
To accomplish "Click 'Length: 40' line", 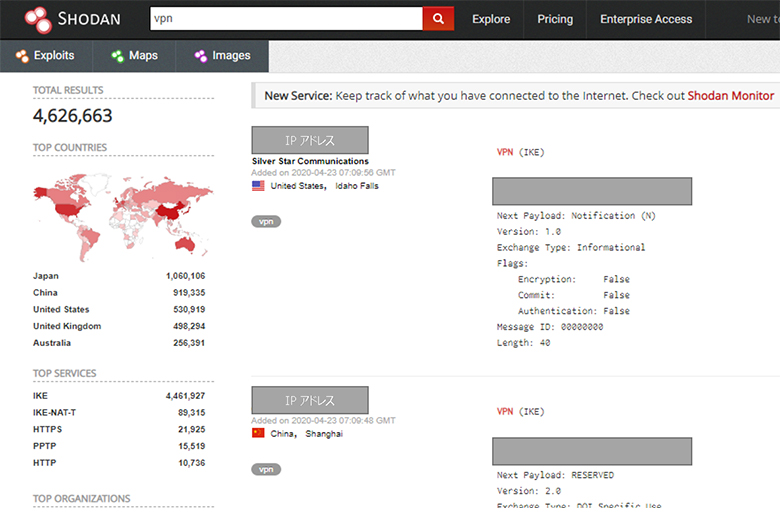I will [523, 343].
